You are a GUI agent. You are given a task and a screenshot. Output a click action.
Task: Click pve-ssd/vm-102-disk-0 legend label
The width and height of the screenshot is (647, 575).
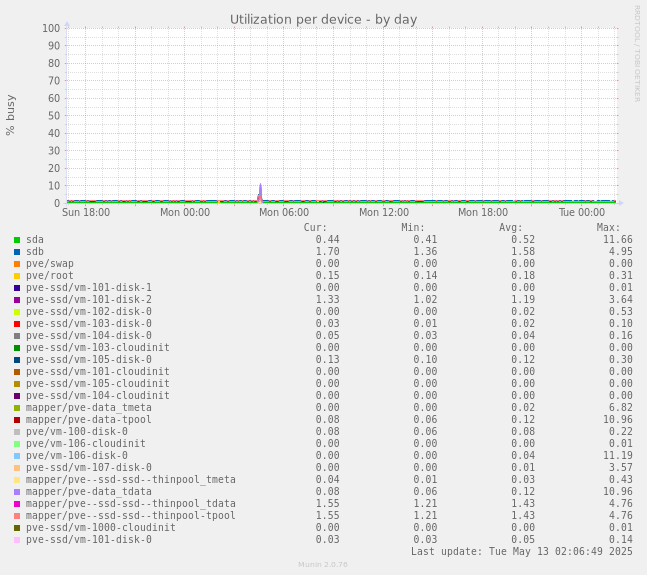(89, 311)
